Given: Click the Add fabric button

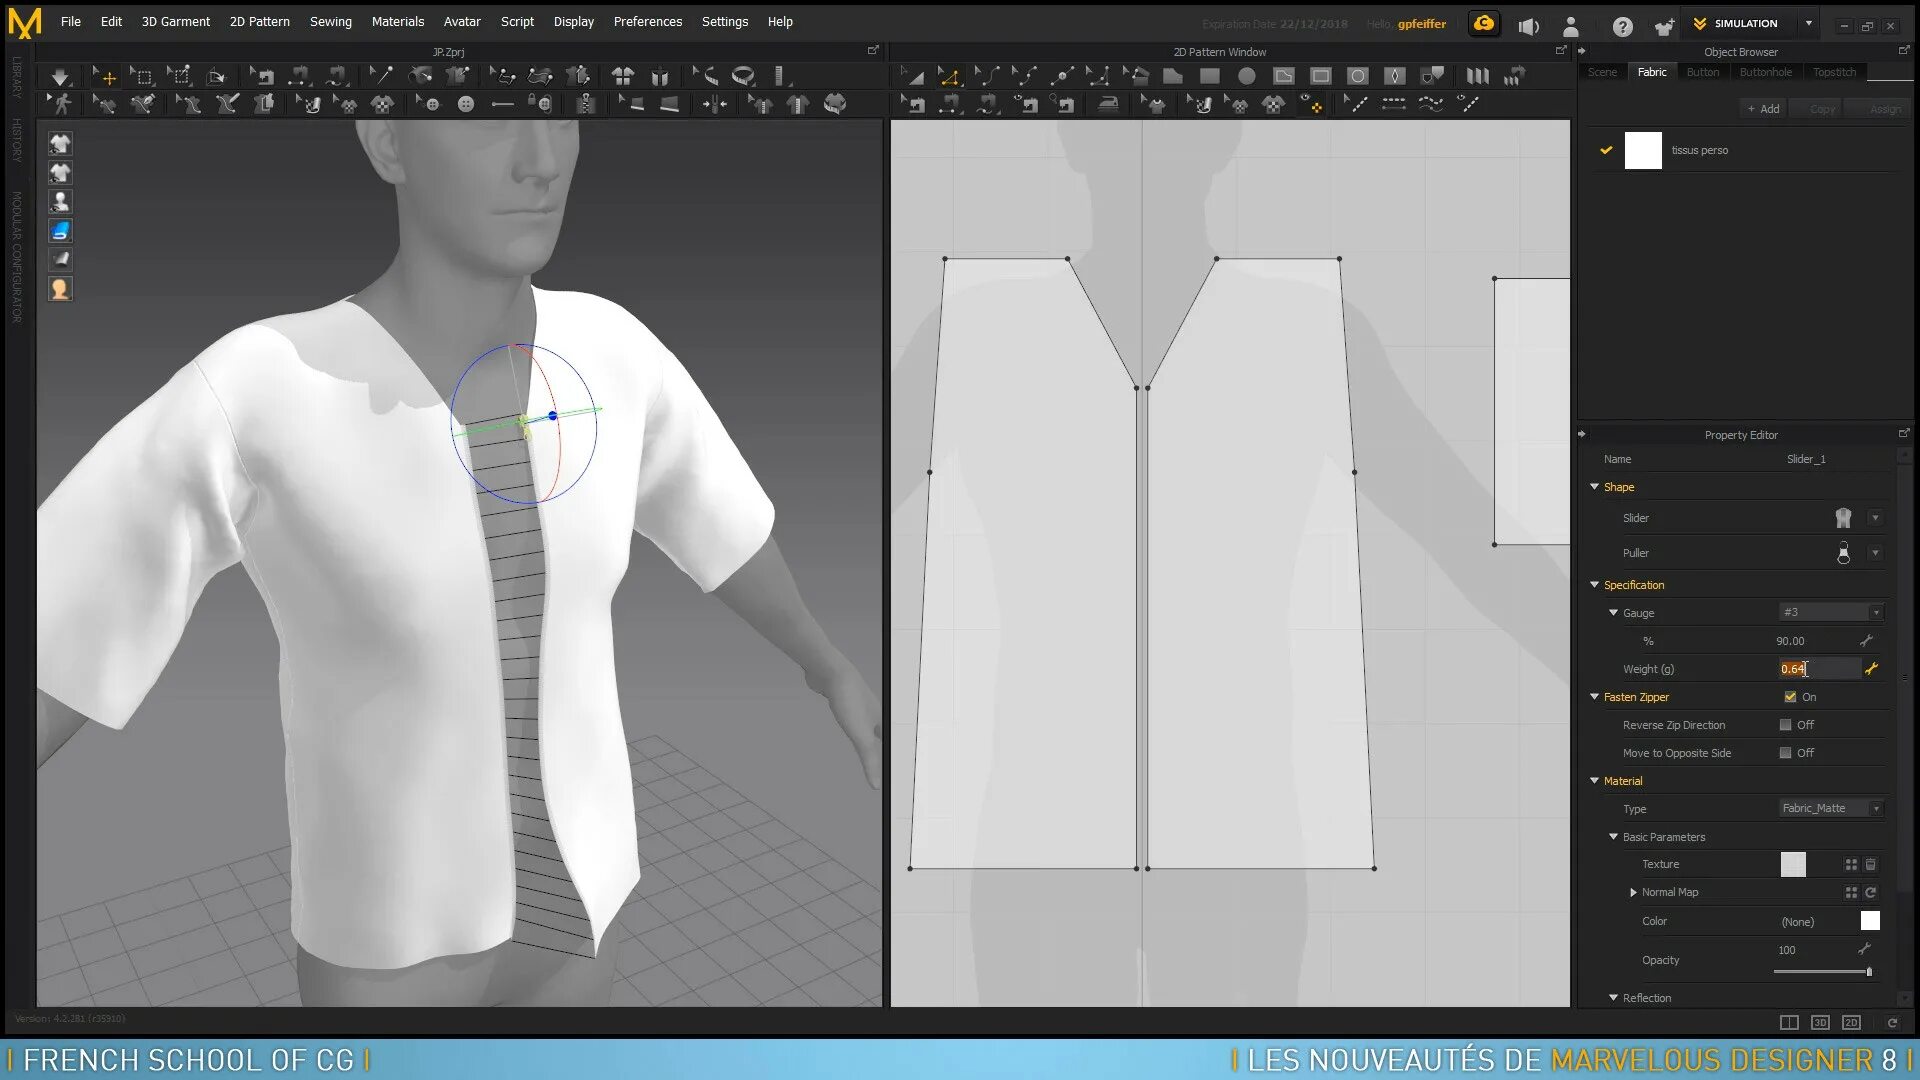Looking at the screenshot, I should 1763,109.
